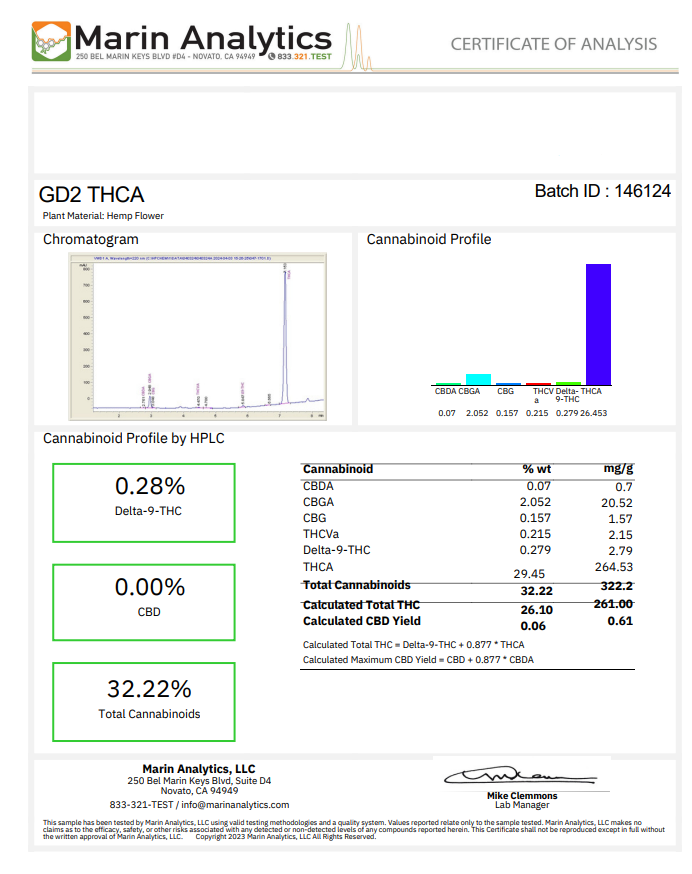This screenshot has width=692, height=874.
Task: Click 'Marin Analytics, LLC' in the footer
Action: tap(199, 769)
